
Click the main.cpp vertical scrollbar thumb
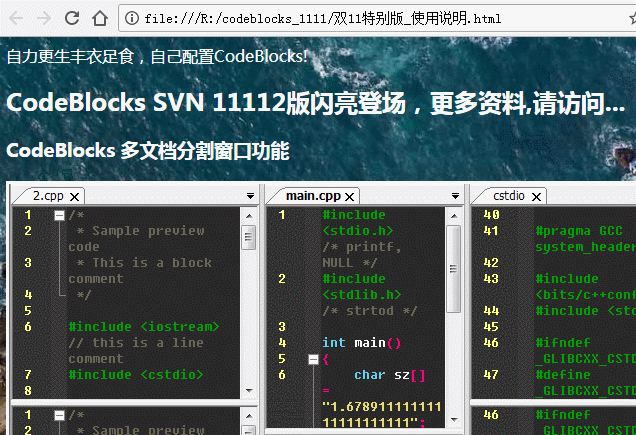(453, 269)
